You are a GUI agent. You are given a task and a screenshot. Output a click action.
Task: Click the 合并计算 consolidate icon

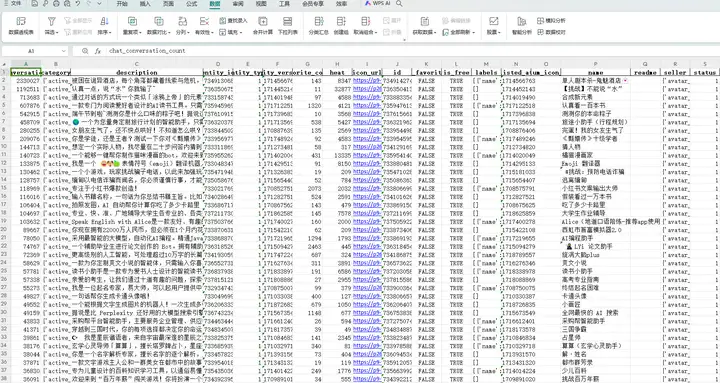click(x=263, y=22)
